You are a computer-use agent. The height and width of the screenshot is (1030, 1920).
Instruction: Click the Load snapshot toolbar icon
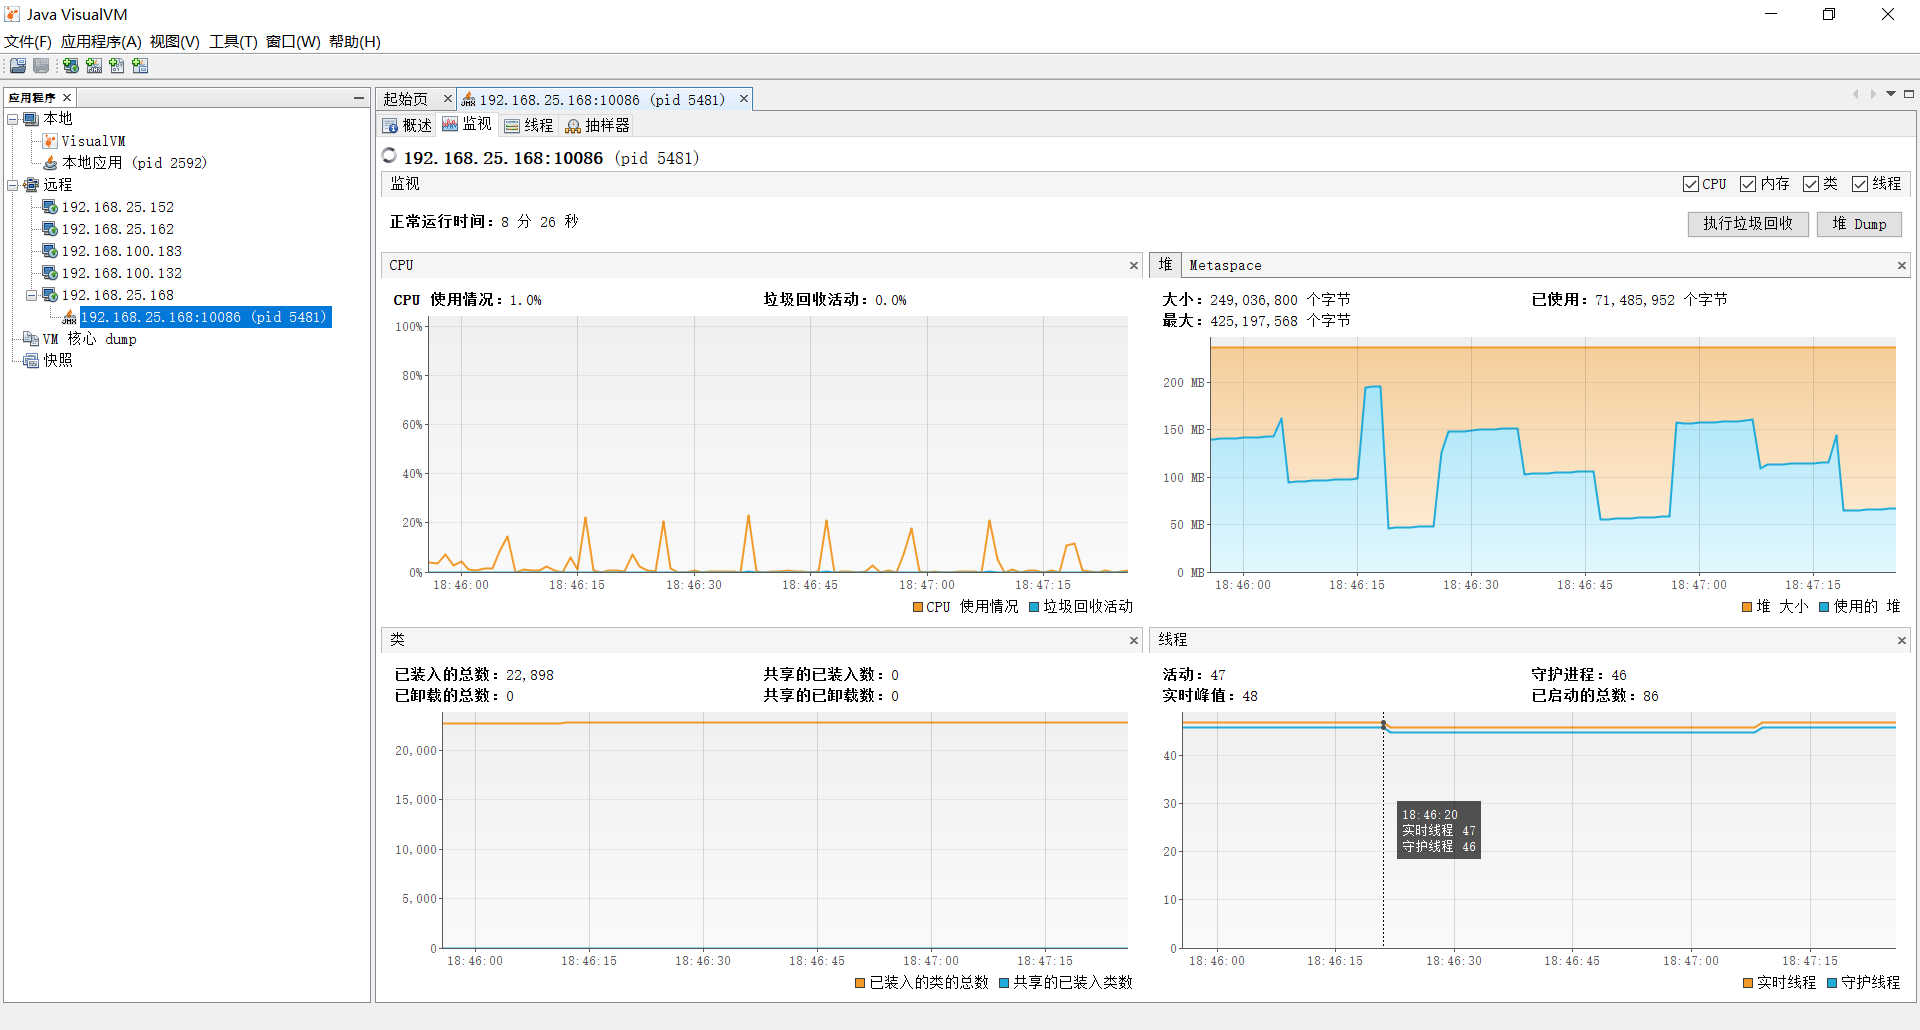click(18, 66)
